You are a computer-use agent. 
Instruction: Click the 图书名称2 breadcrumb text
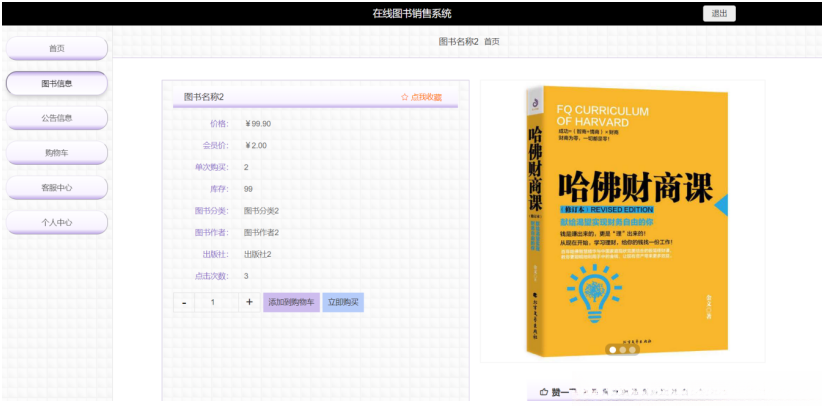pos(459,41)
